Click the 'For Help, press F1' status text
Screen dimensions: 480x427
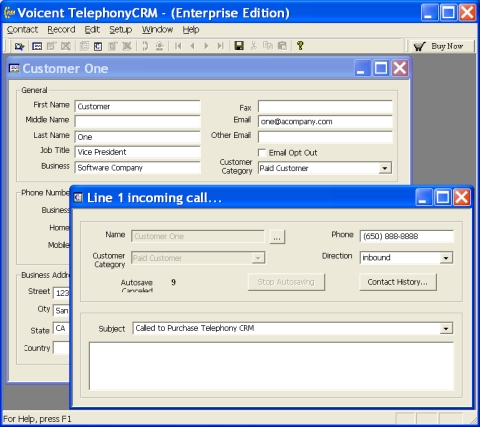click(x=37, y=419)
